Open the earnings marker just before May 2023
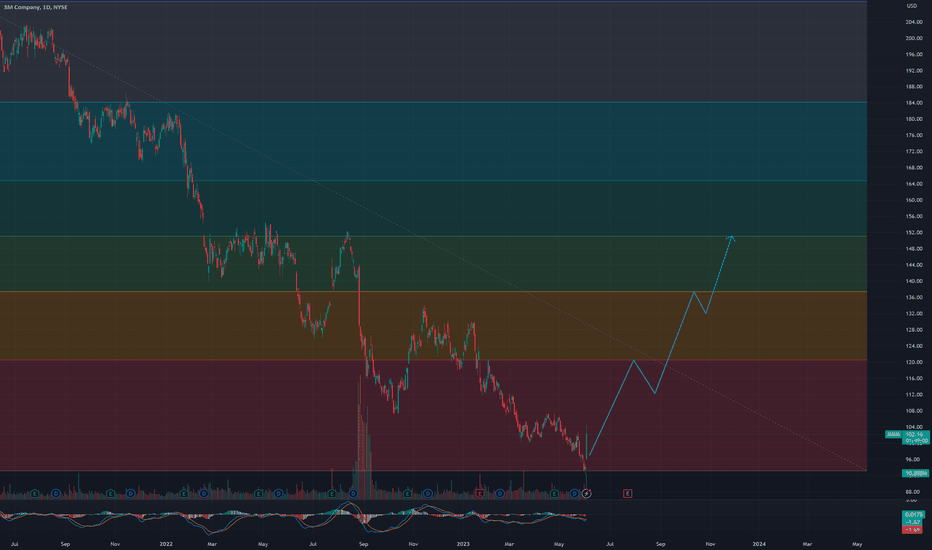The width and height of the screenshot is (932, 550). pos(555,494)
